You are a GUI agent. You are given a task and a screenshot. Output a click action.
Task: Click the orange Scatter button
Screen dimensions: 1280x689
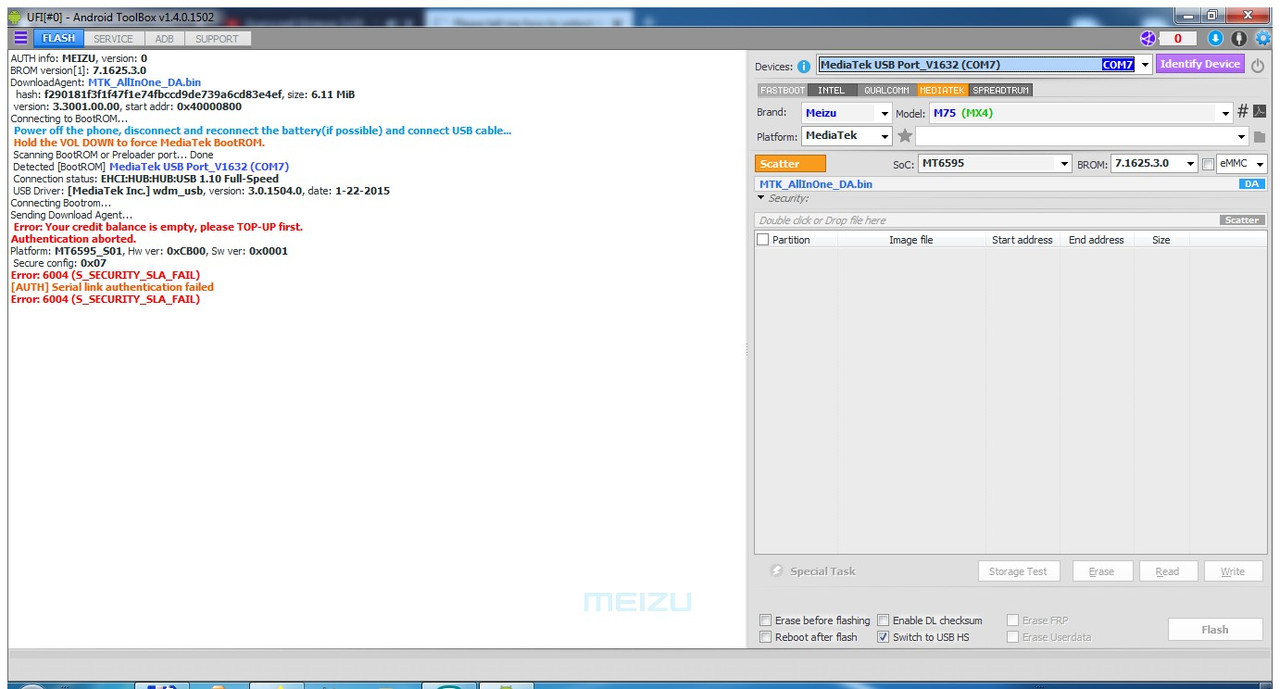pos(790,164)
